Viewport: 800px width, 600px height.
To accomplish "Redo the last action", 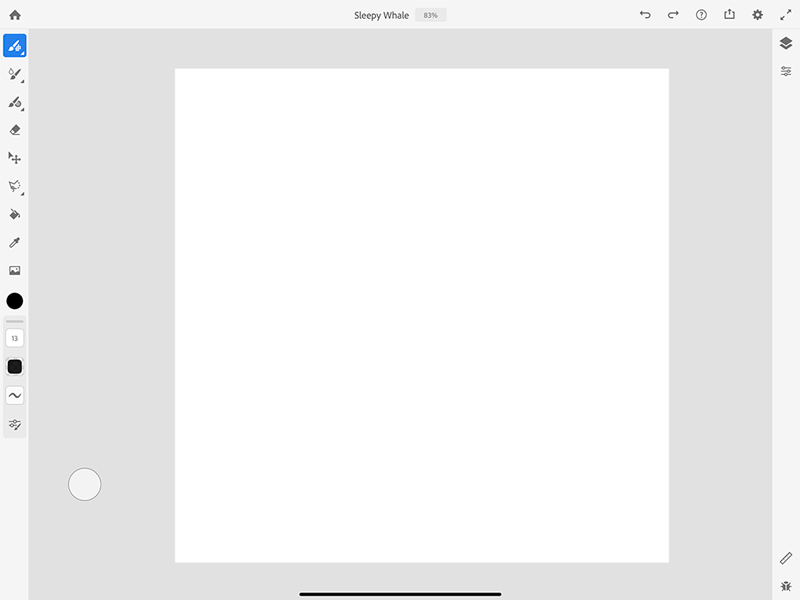I will pos(673,15).
